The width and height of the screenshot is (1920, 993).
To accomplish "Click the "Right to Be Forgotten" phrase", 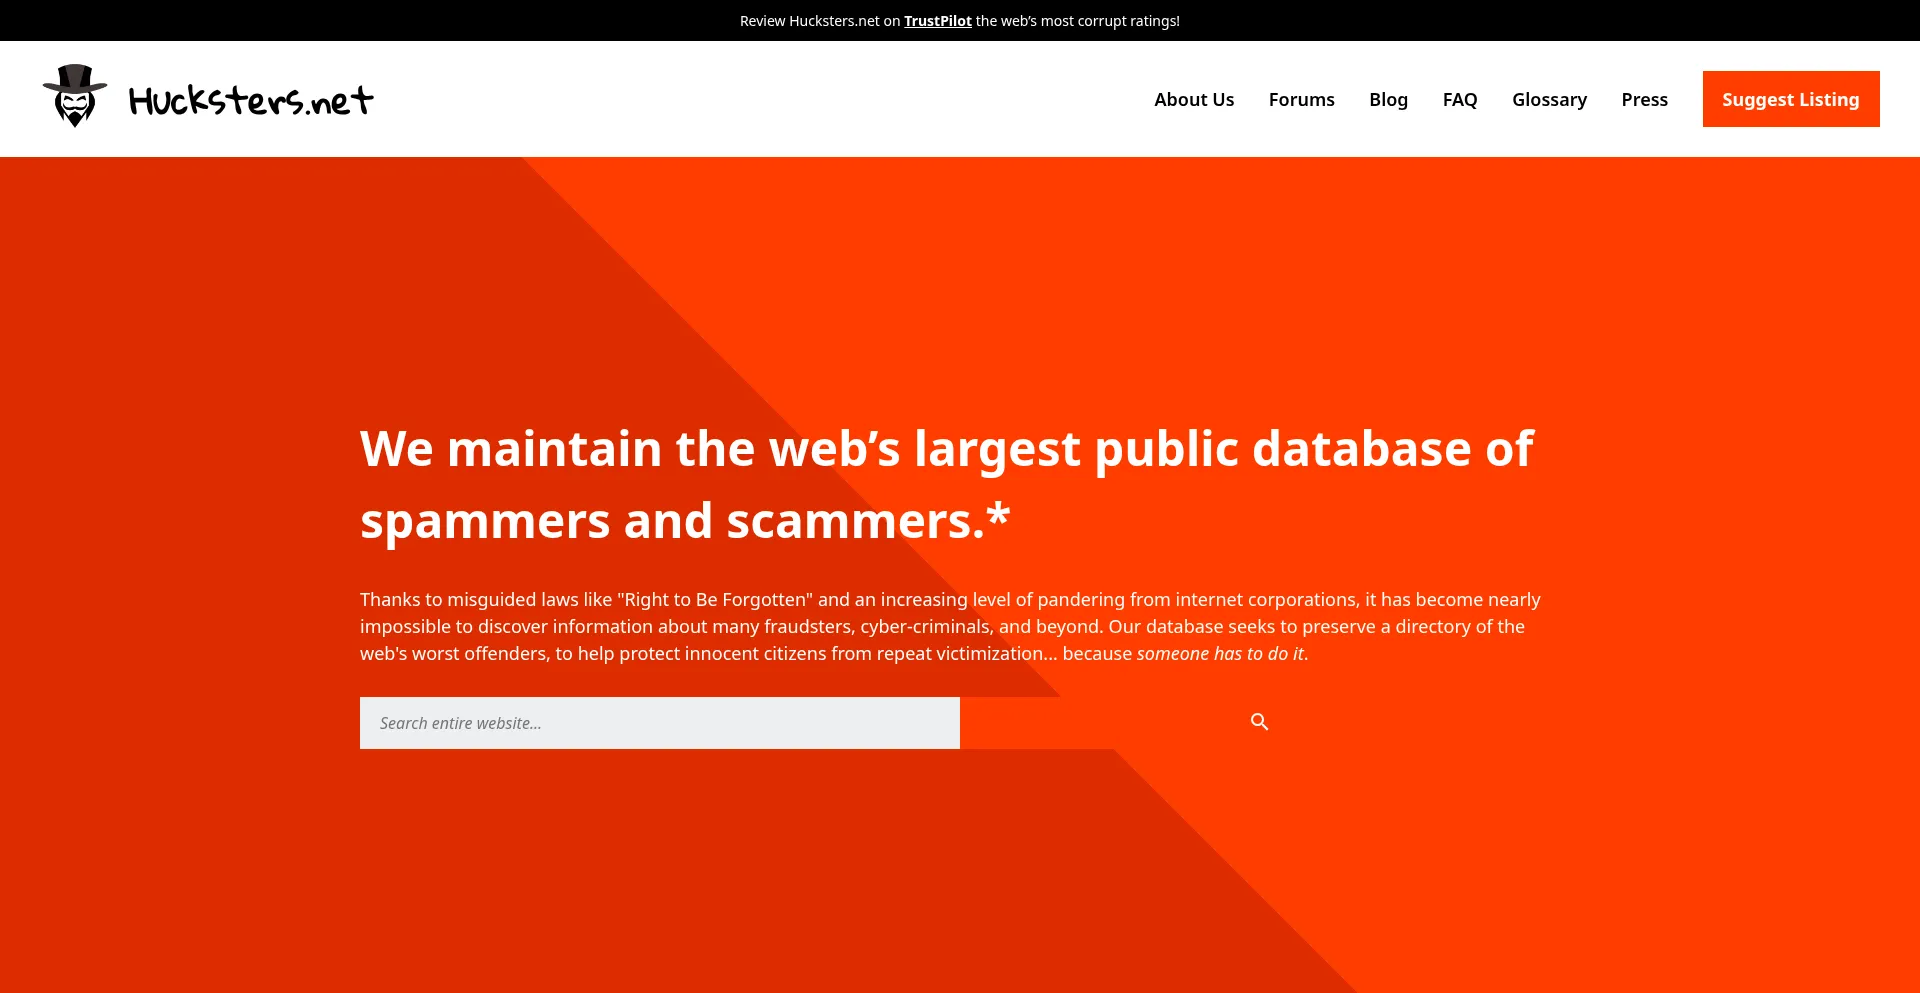I will [x=715, y=600].
